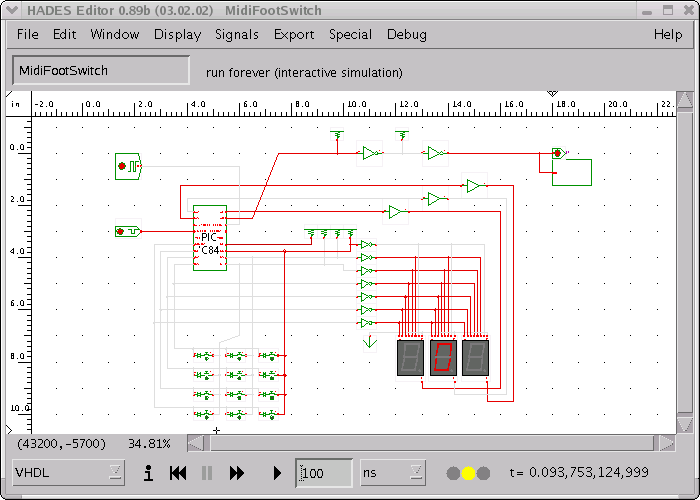Fast forward the simulation

[237, 473]
